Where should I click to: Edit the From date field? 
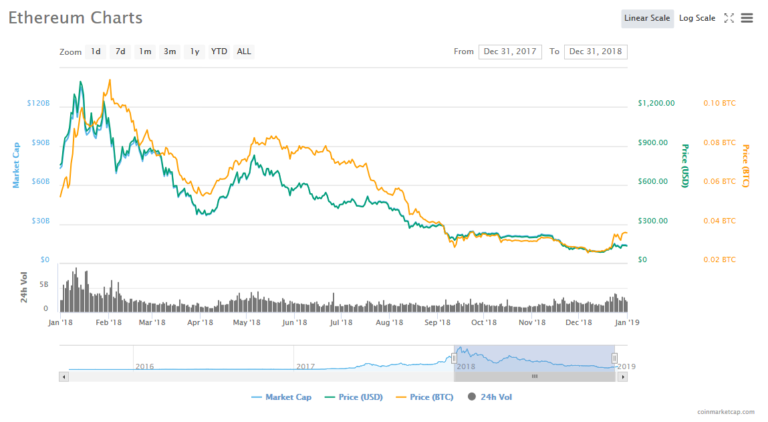(x=509, y=51)
